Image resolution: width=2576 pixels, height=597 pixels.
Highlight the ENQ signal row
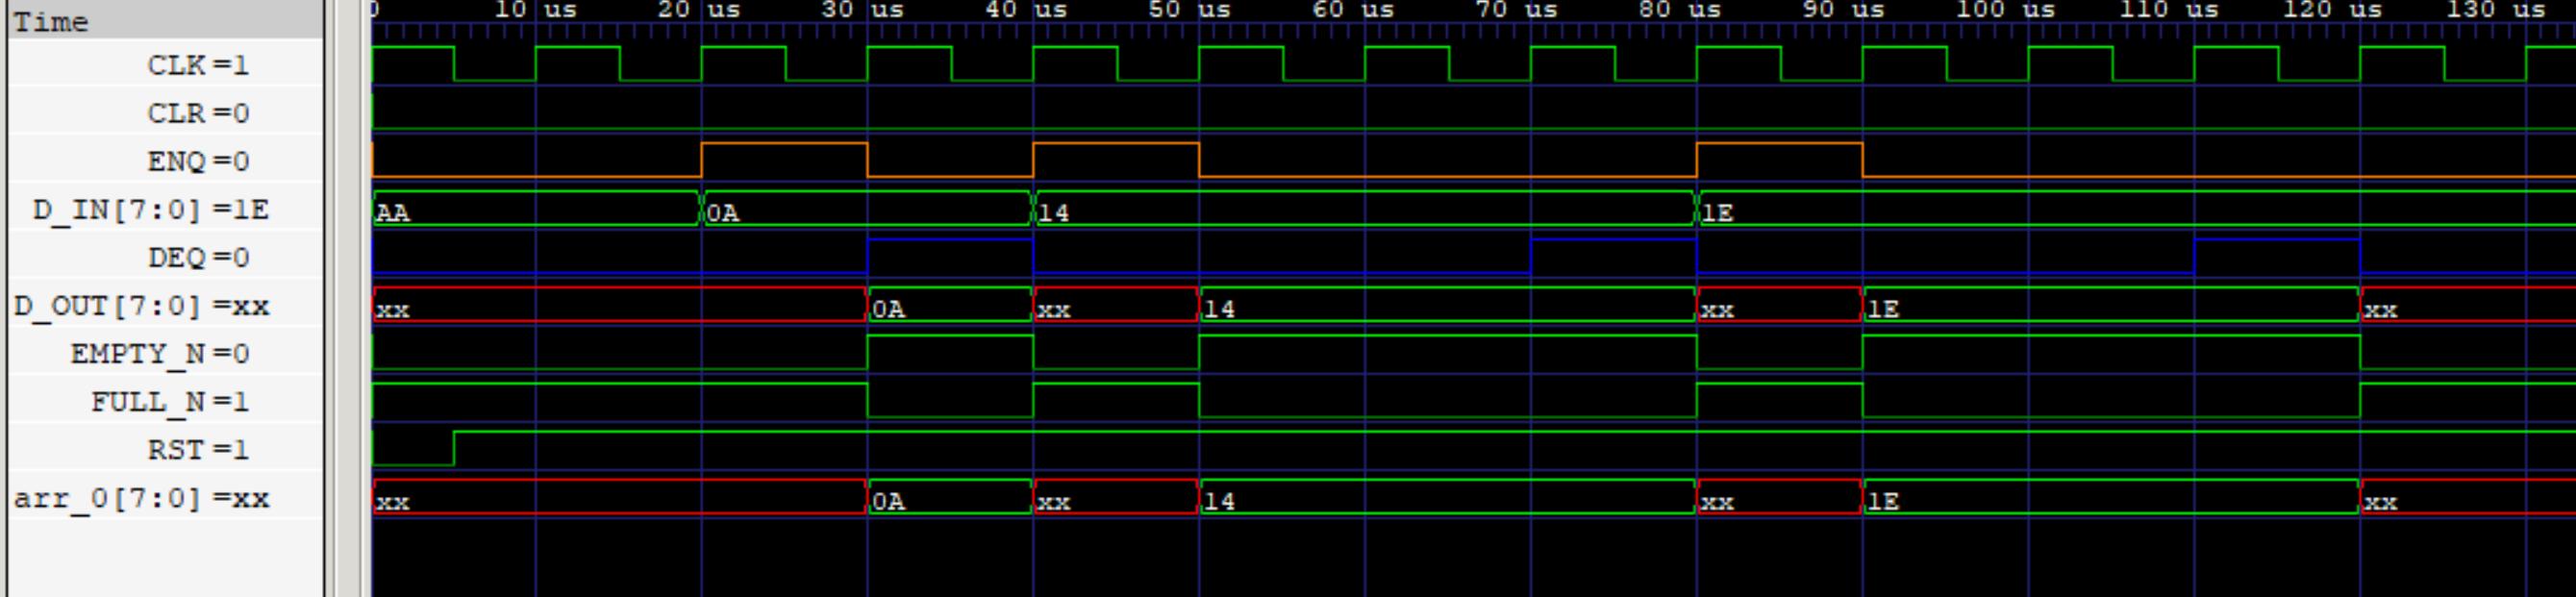[197, 161]
